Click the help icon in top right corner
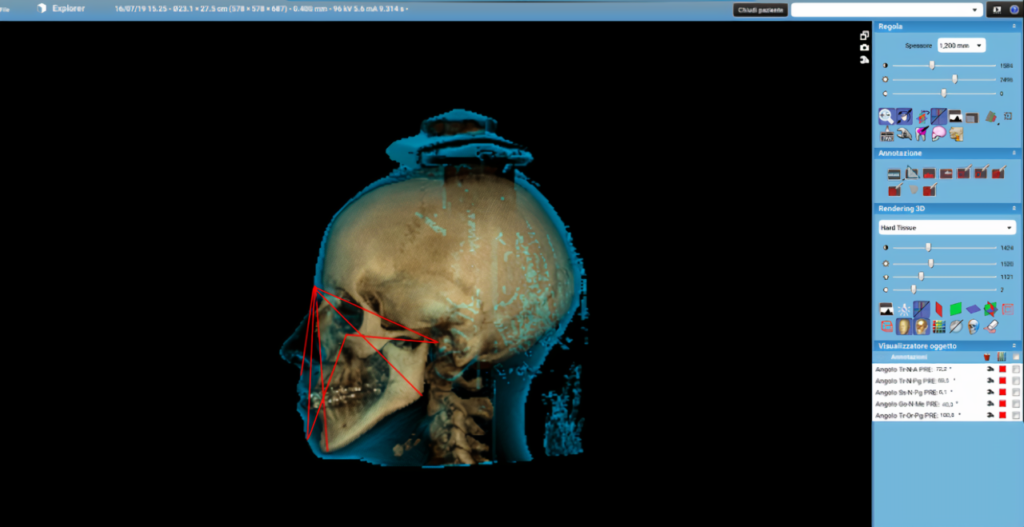Image resolution: width=1024 pixels, height=527 pixels. pos(1015,10)
